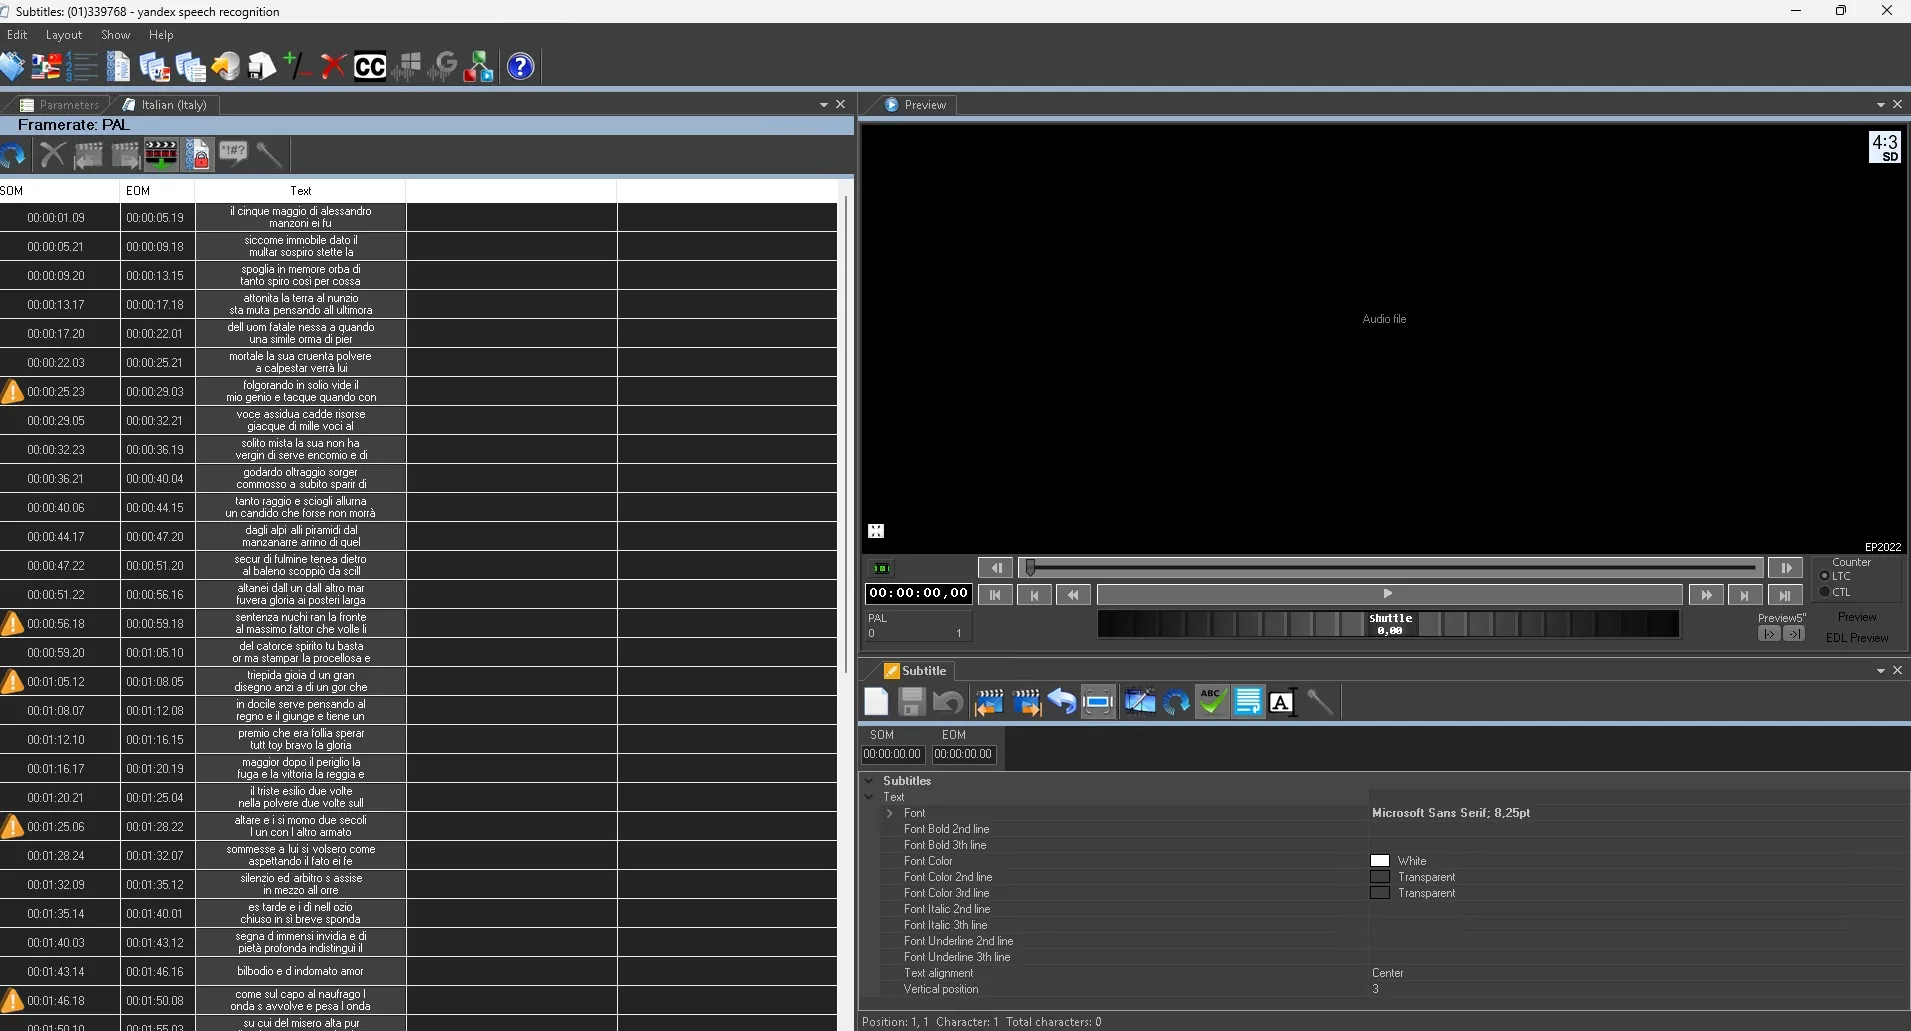Click the blank new subtitle page icon
This screenshot has width=1911, height=1031.
tap(876, 702)
